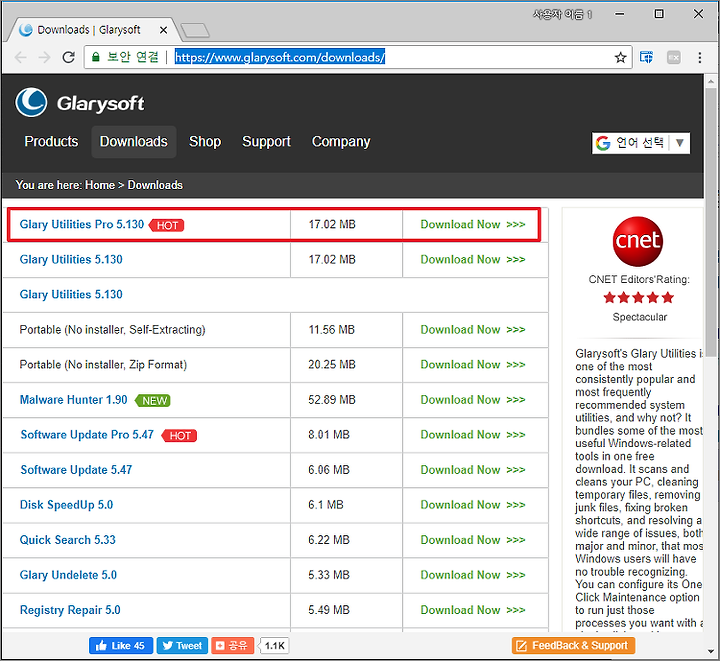The image size is (720, 661).
Task: Open the Products menu
Action: point(51,142)
